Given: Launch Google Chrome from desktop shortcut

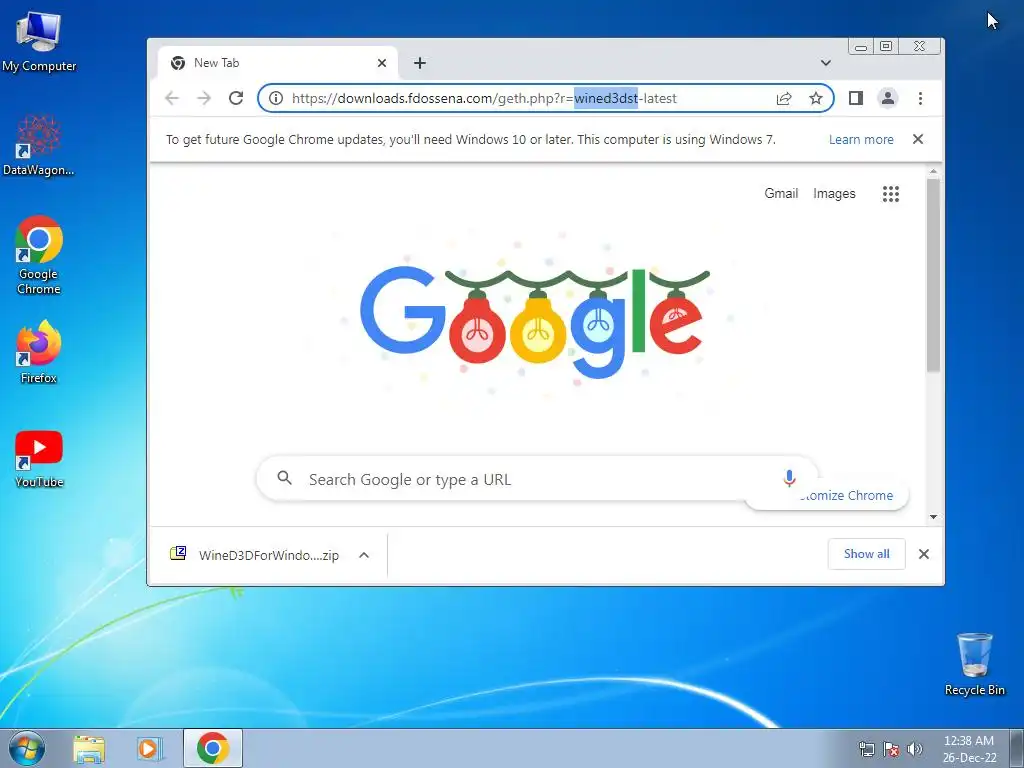Looking at the screenshot, I should click(39, 255).
